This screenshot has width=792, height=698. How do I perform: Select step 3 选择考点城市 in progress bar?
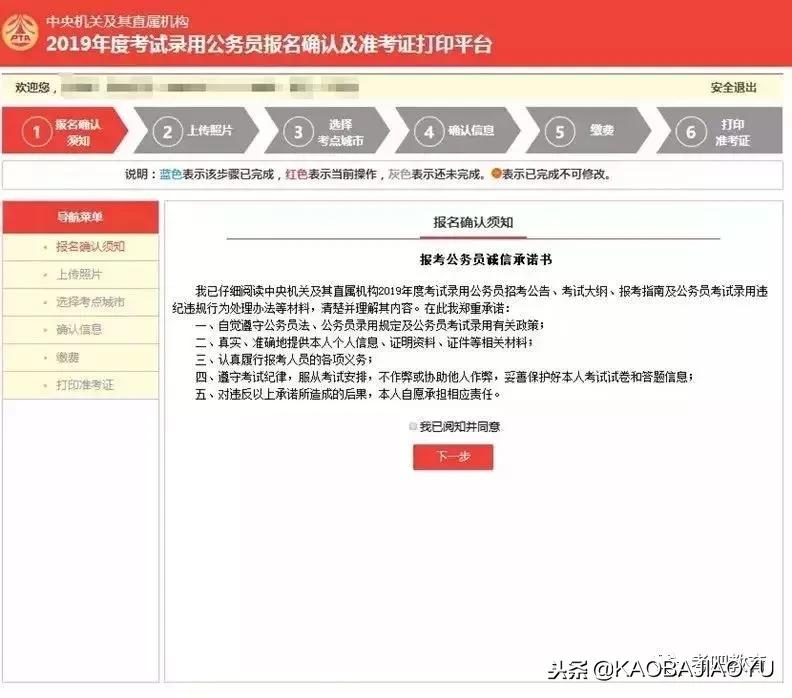327,131
